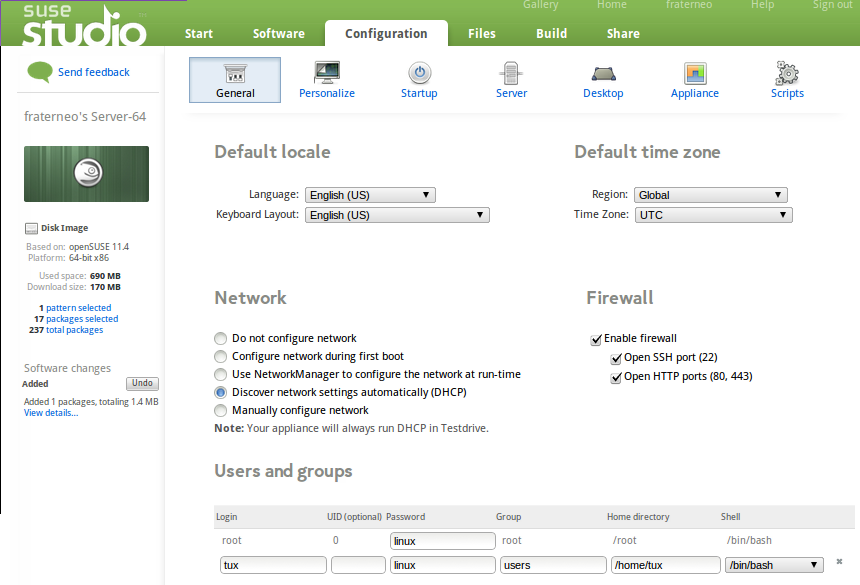Open the fraterneo account link
Screen dimensions: 860x585
click(689, 5)
